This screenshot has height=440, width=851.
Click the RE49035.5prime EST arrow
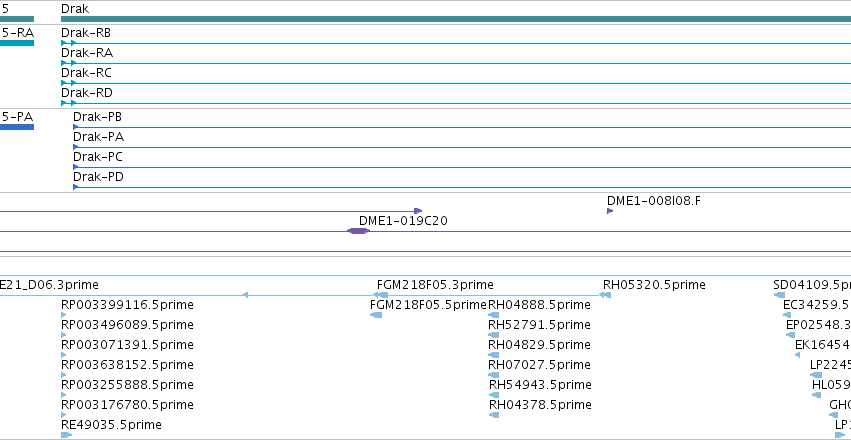point(66,435)
